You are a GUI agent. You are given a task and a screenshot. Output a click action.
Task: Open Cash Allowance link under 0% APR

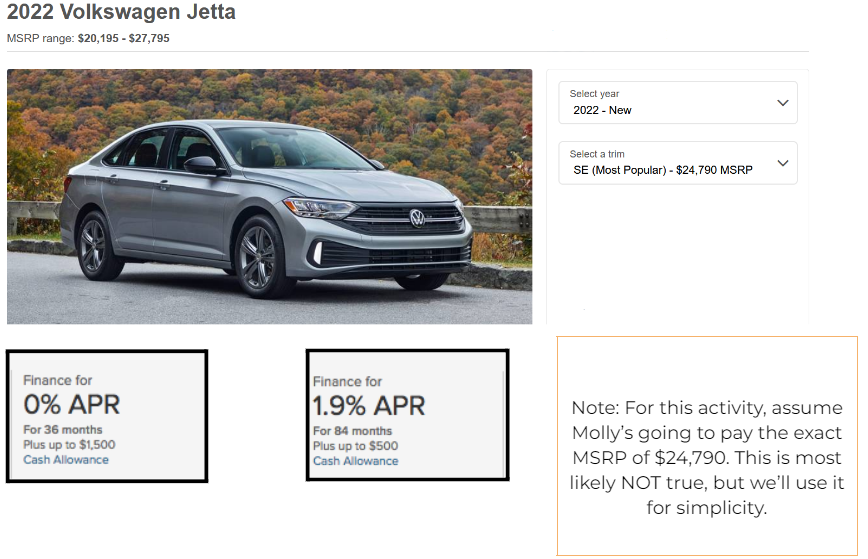tap(66, 460)
